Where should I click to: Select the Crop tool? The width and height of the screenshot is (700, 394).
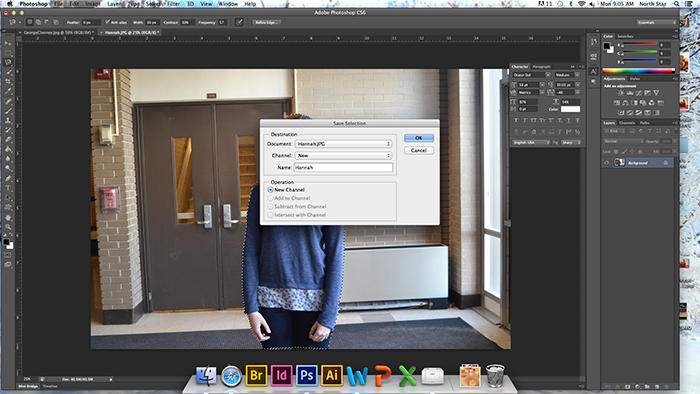[8, 82]
